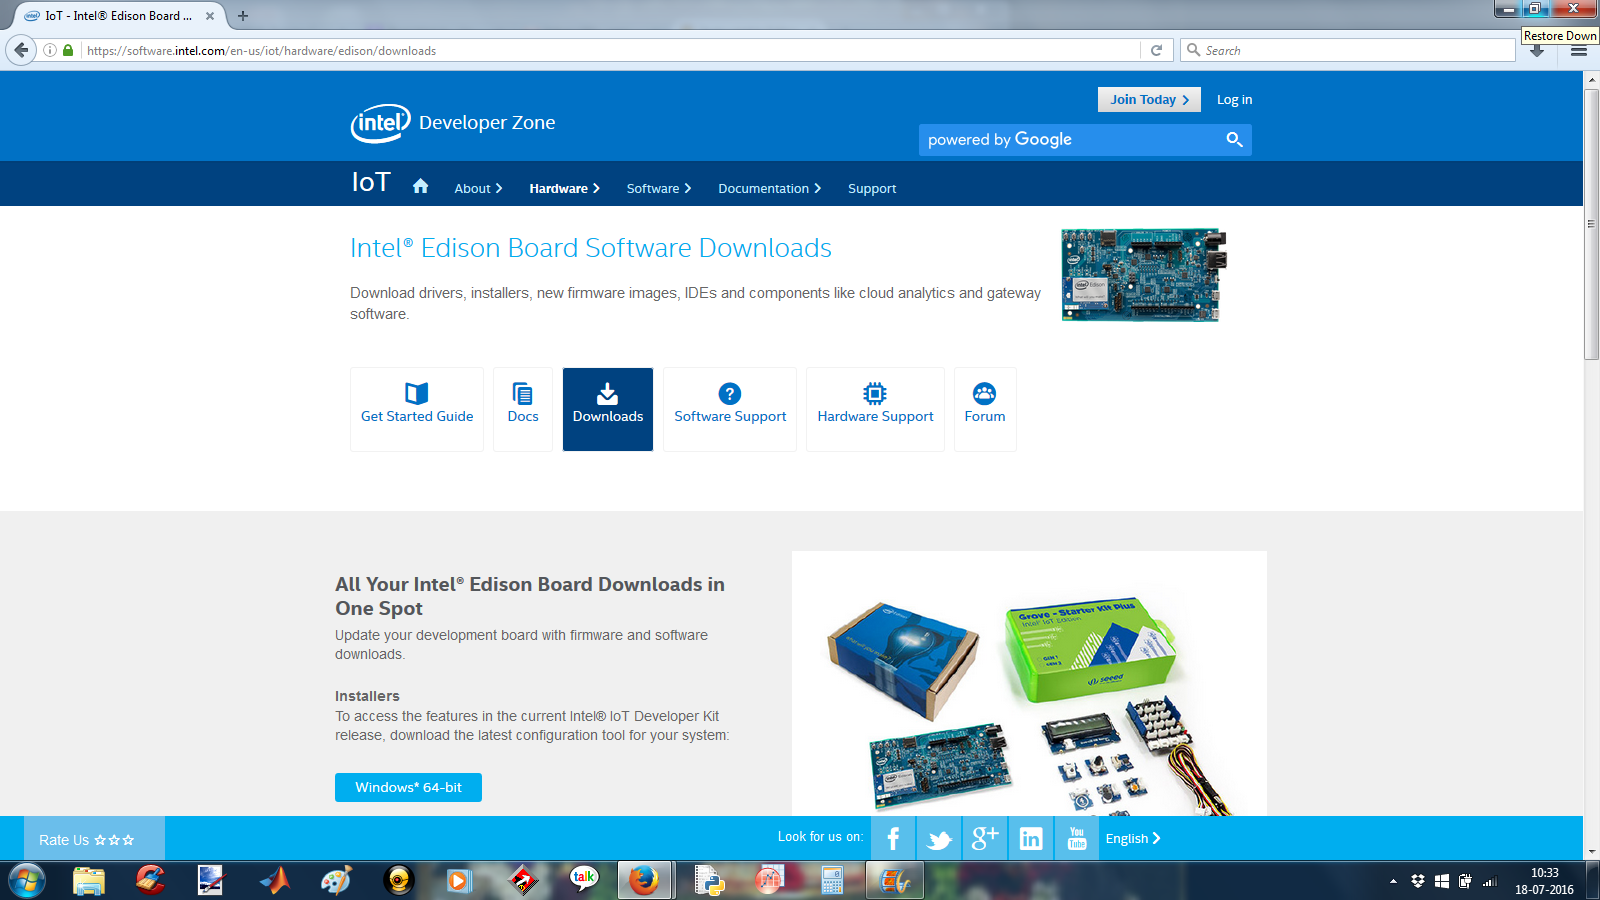Click the page vertical scrollbar thumb
1600x900 pixels.
click(x=1591, y=225)
